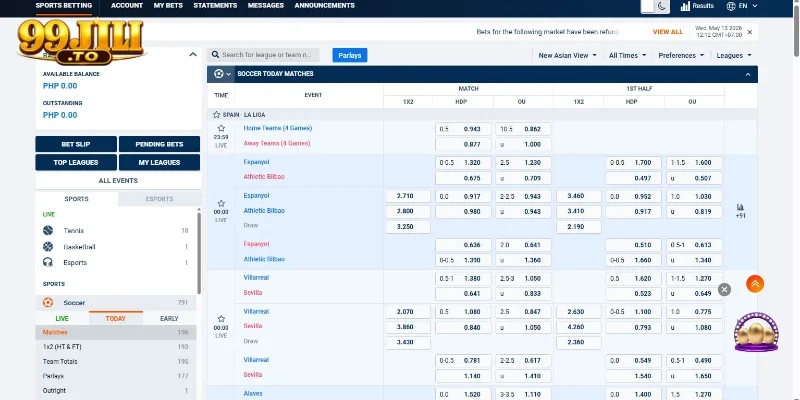
Task: Open Home Teams (4 Games) link
Action: [278, 128]
